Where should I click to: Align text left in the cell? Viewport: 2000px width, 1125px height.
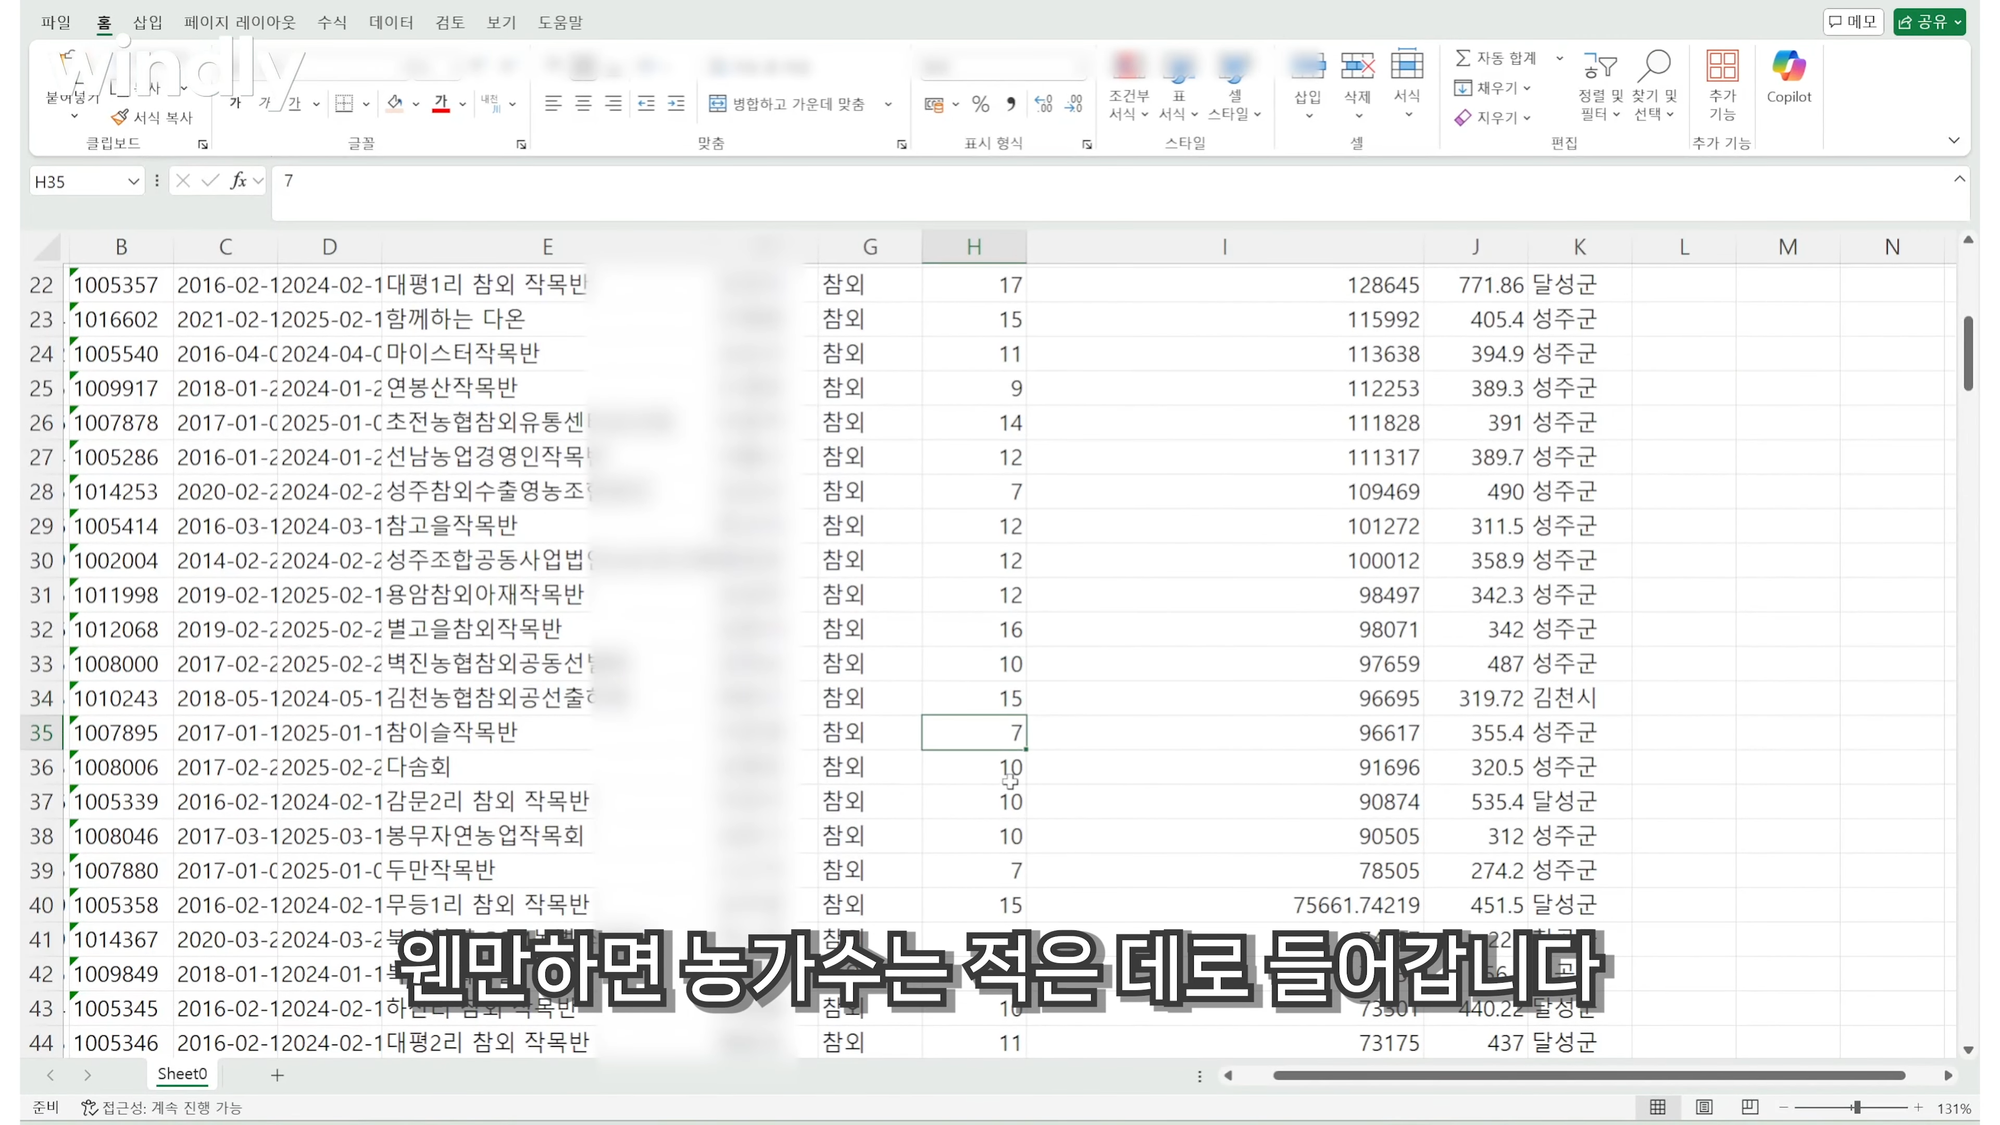[553, 103]
